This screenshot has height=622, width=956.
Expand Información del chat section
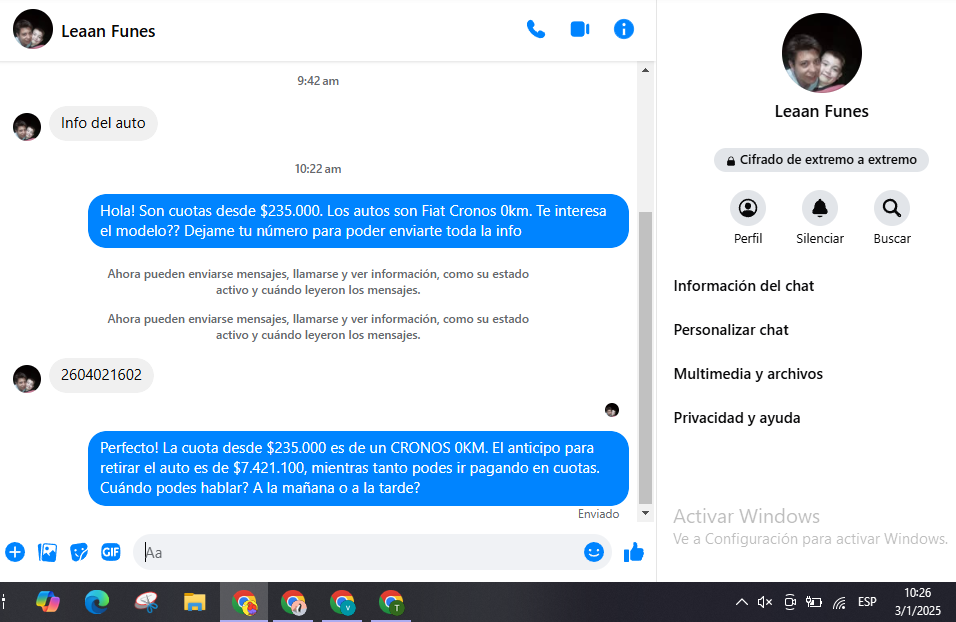[x=744, y=286]
